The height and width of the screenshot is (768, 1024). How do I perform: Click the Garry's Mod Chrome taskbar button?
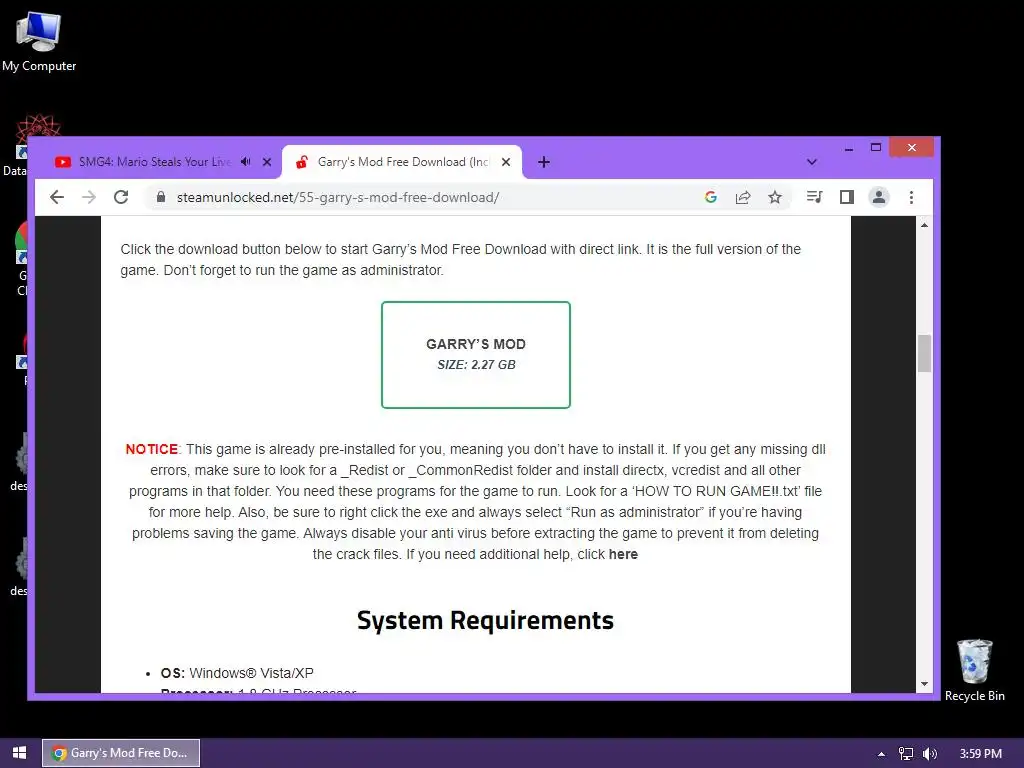pyautogui.click(x=121, y=753)
